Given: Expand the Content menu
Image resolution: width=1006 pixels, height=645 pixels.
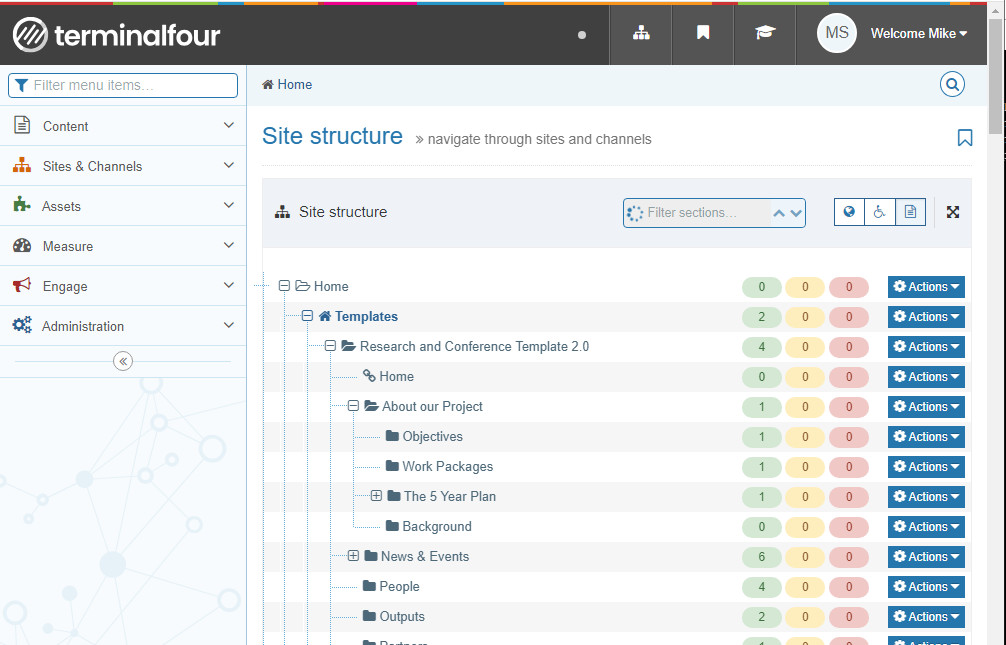Looking at the screenshot, I should pos(123,126).
